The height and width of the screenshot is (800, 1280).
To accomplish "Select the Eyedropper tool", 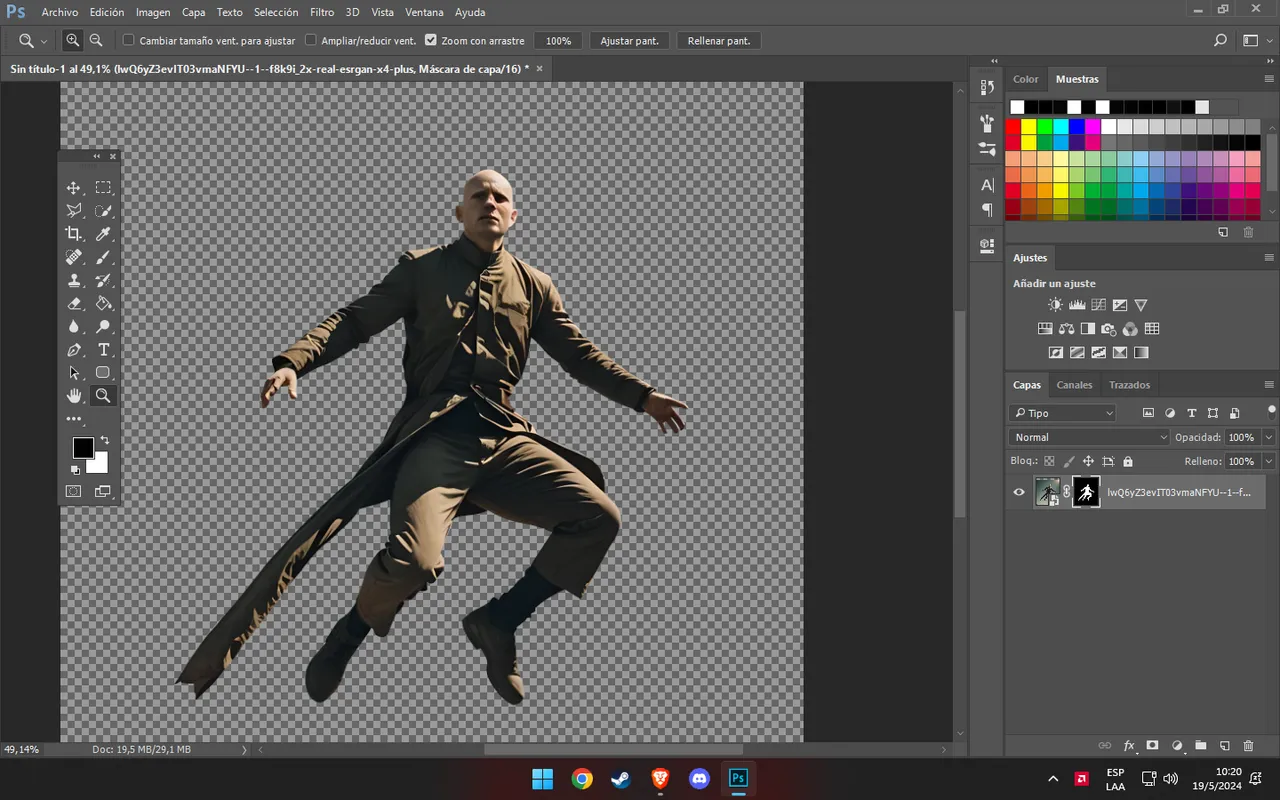I will 103,234.
